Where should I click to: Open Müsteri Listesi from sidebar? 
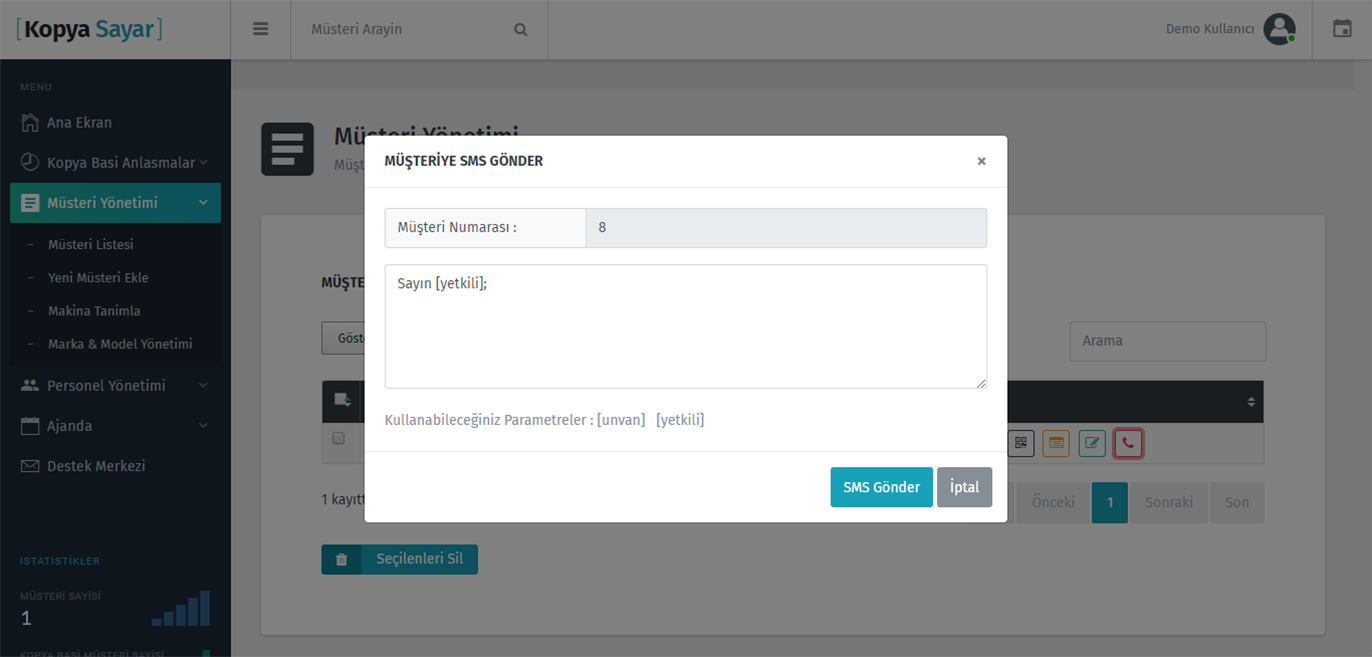coord(90,244)
